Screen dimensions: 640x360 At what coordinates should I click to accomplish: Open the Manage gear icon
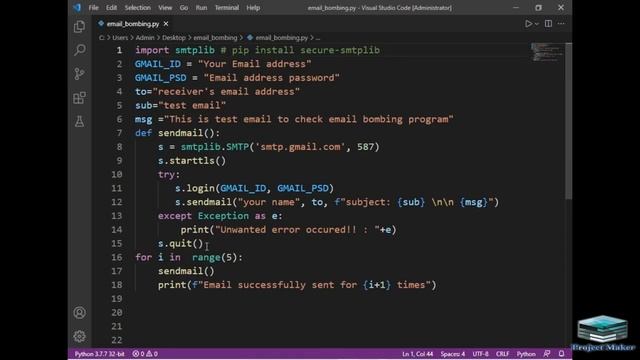point(80,336)
